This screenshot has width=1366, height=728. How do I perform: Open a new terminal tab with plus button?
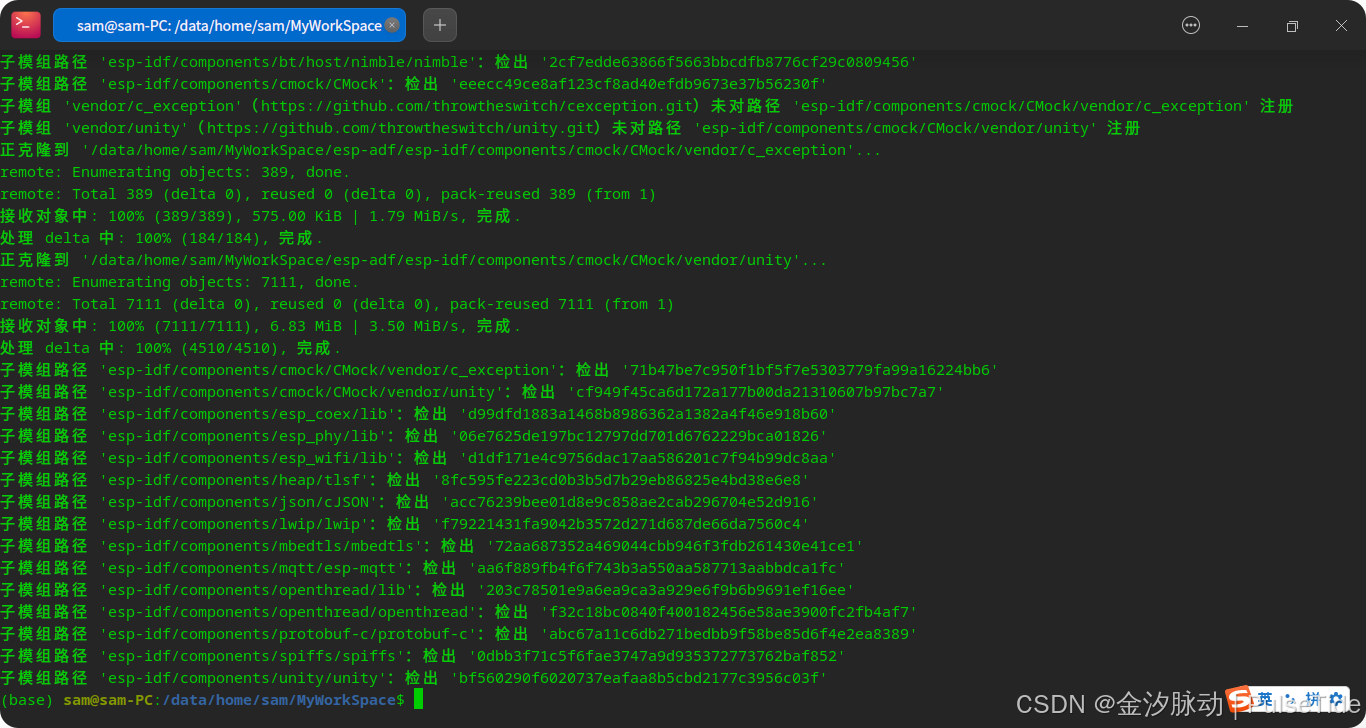[440, 25]
